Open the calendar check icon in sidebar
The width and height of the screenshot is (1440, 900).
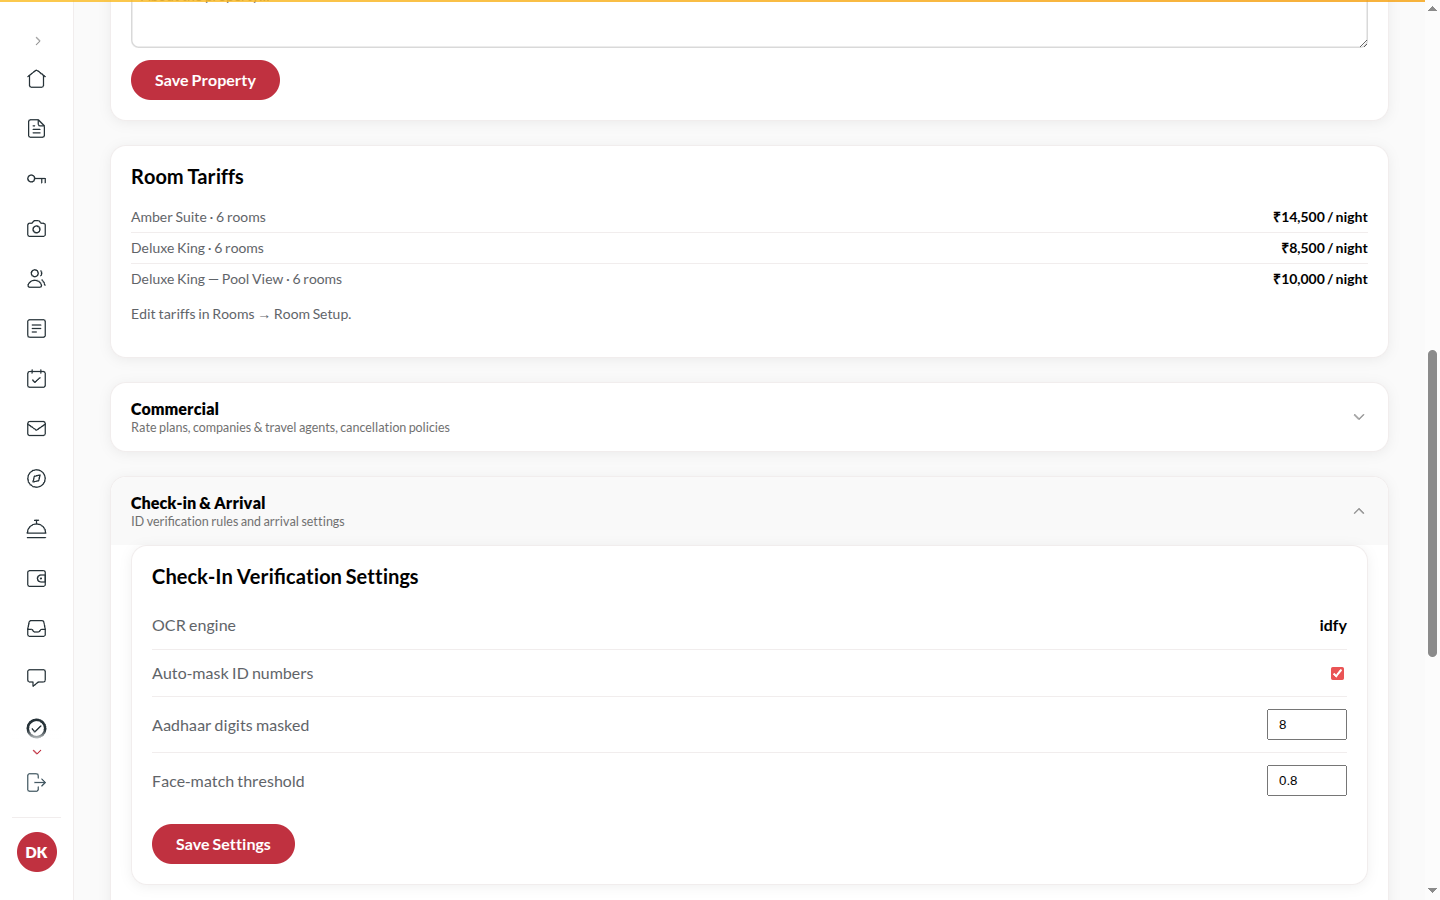[37, 379]
